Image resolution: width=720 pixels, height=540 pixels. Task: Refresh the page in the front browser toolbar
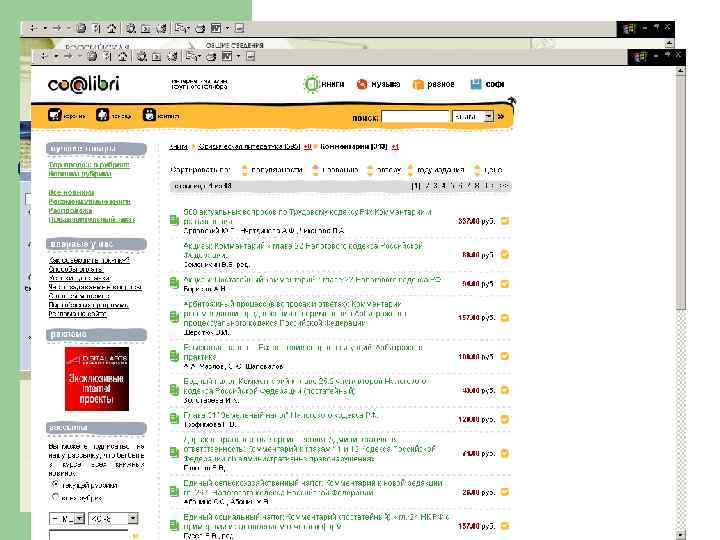tap(107, 56)
